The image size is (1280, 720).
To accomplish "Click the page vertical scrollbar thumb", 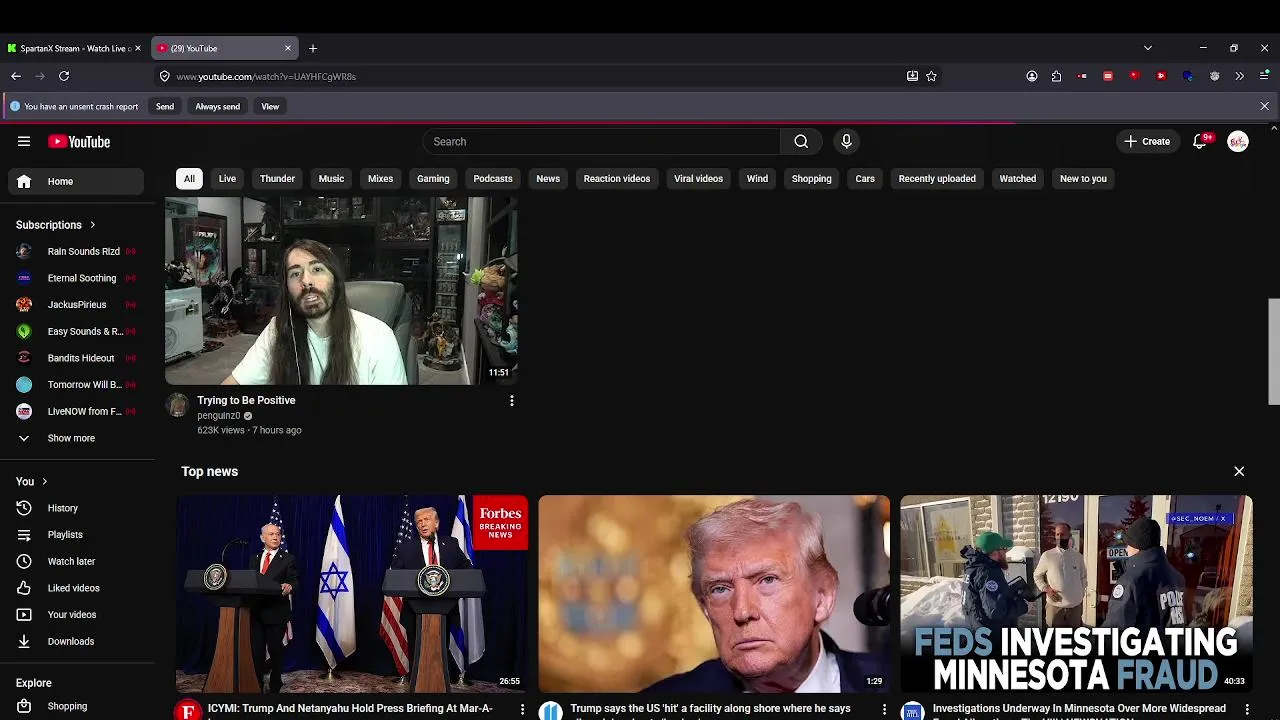I will (x=1273, y=351).
